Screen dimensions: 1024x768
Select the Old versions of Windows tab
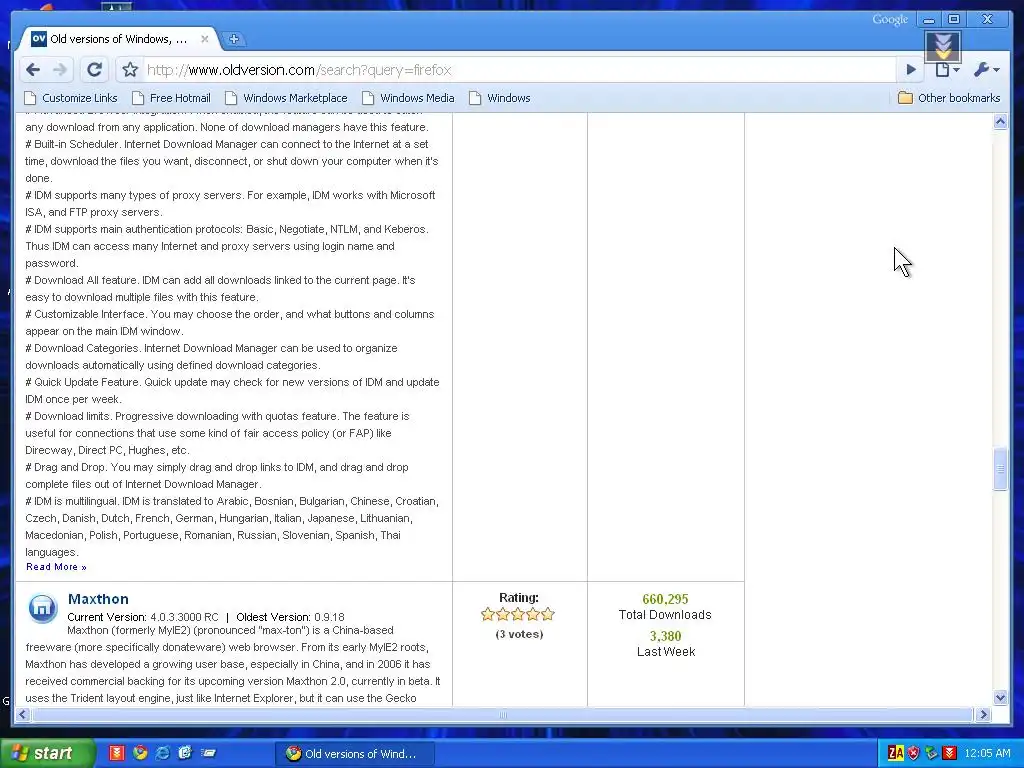(x=119, y=39)
